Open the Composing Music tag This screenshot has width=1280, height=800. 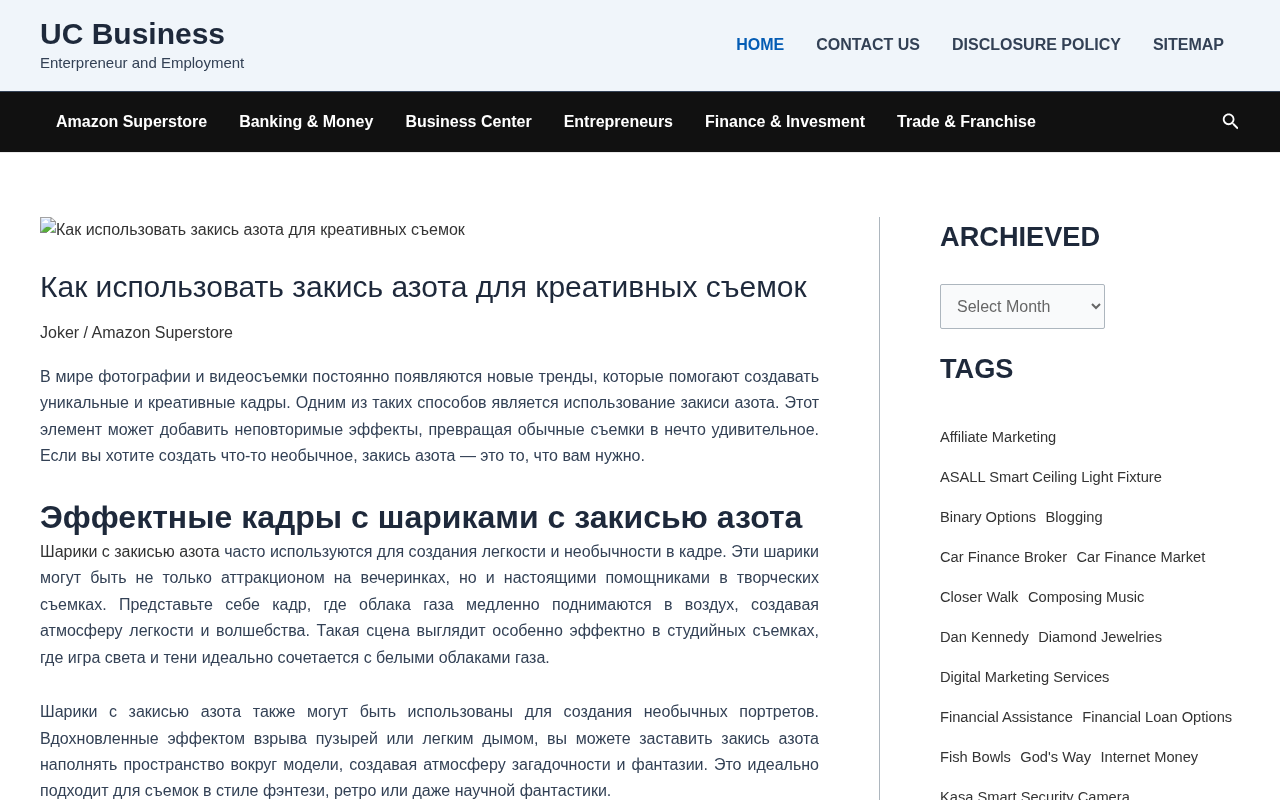1086,597
